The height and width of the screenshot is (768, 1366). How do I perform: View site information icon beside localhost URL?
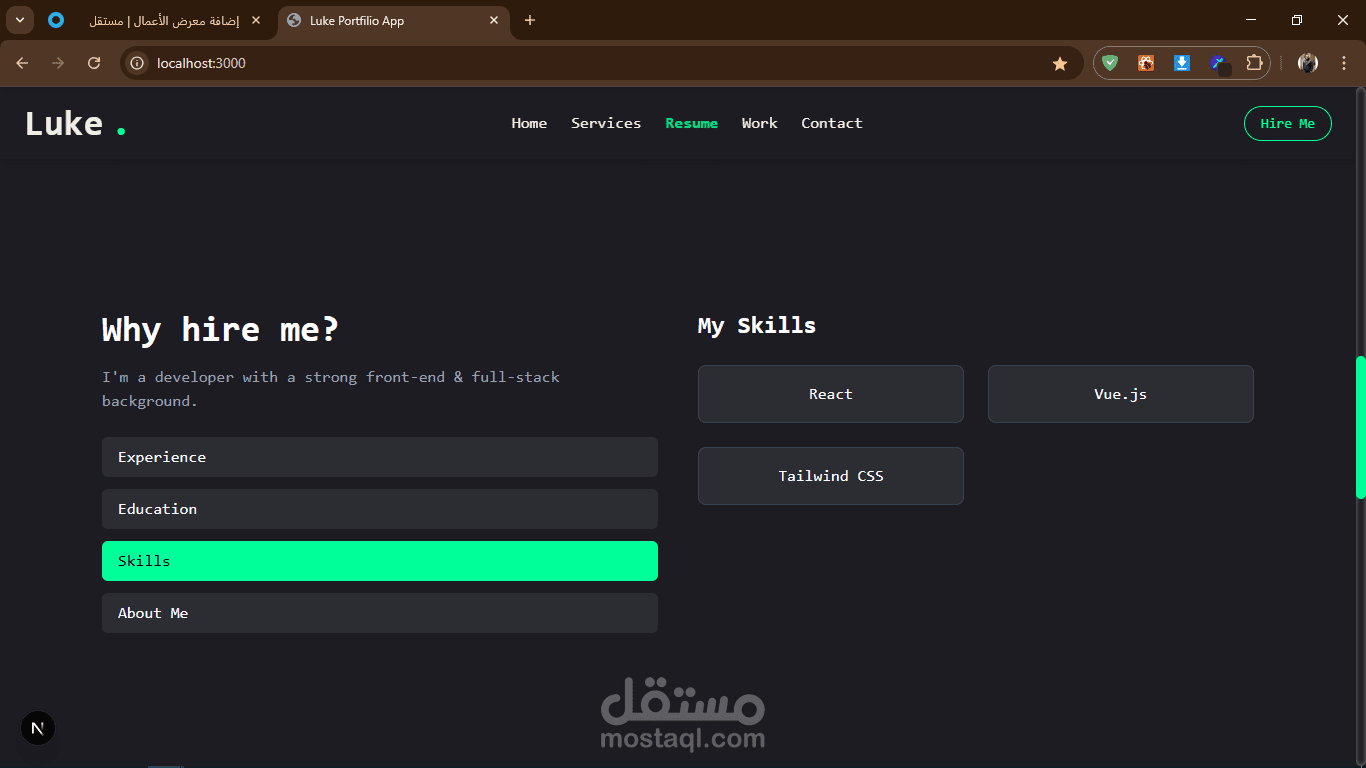click(138, 63)
